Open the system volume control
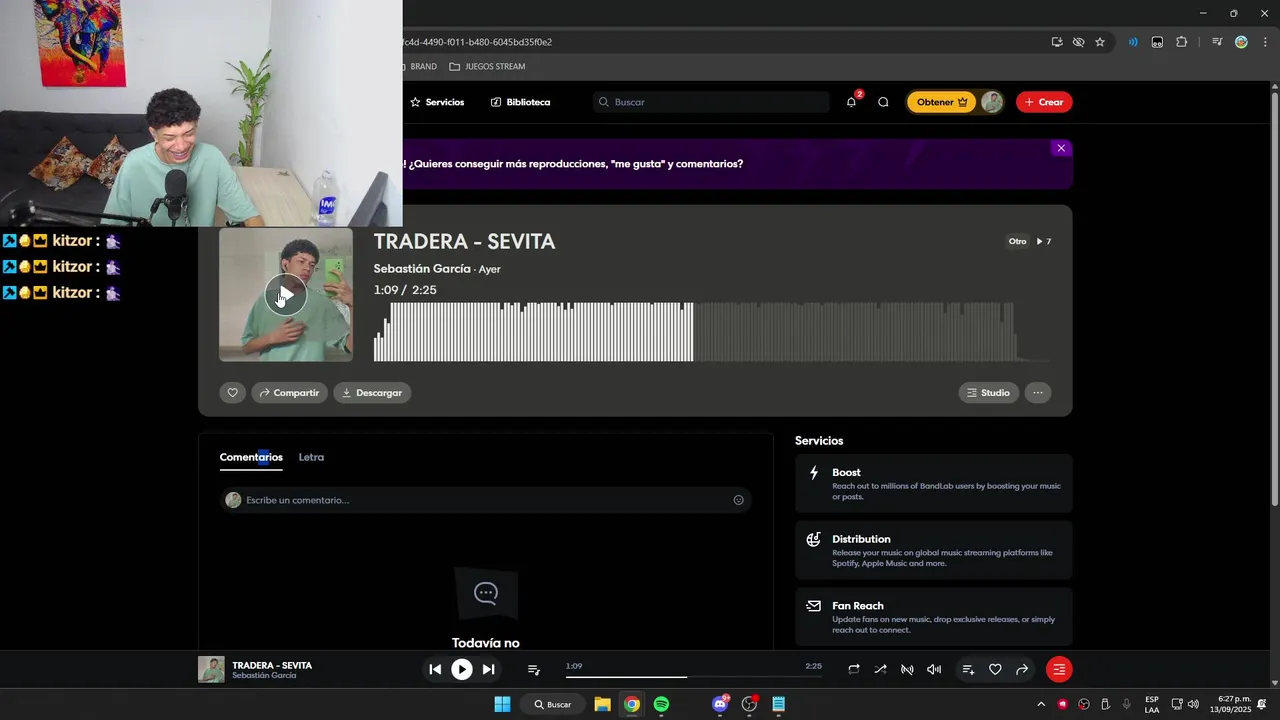 1193,704
